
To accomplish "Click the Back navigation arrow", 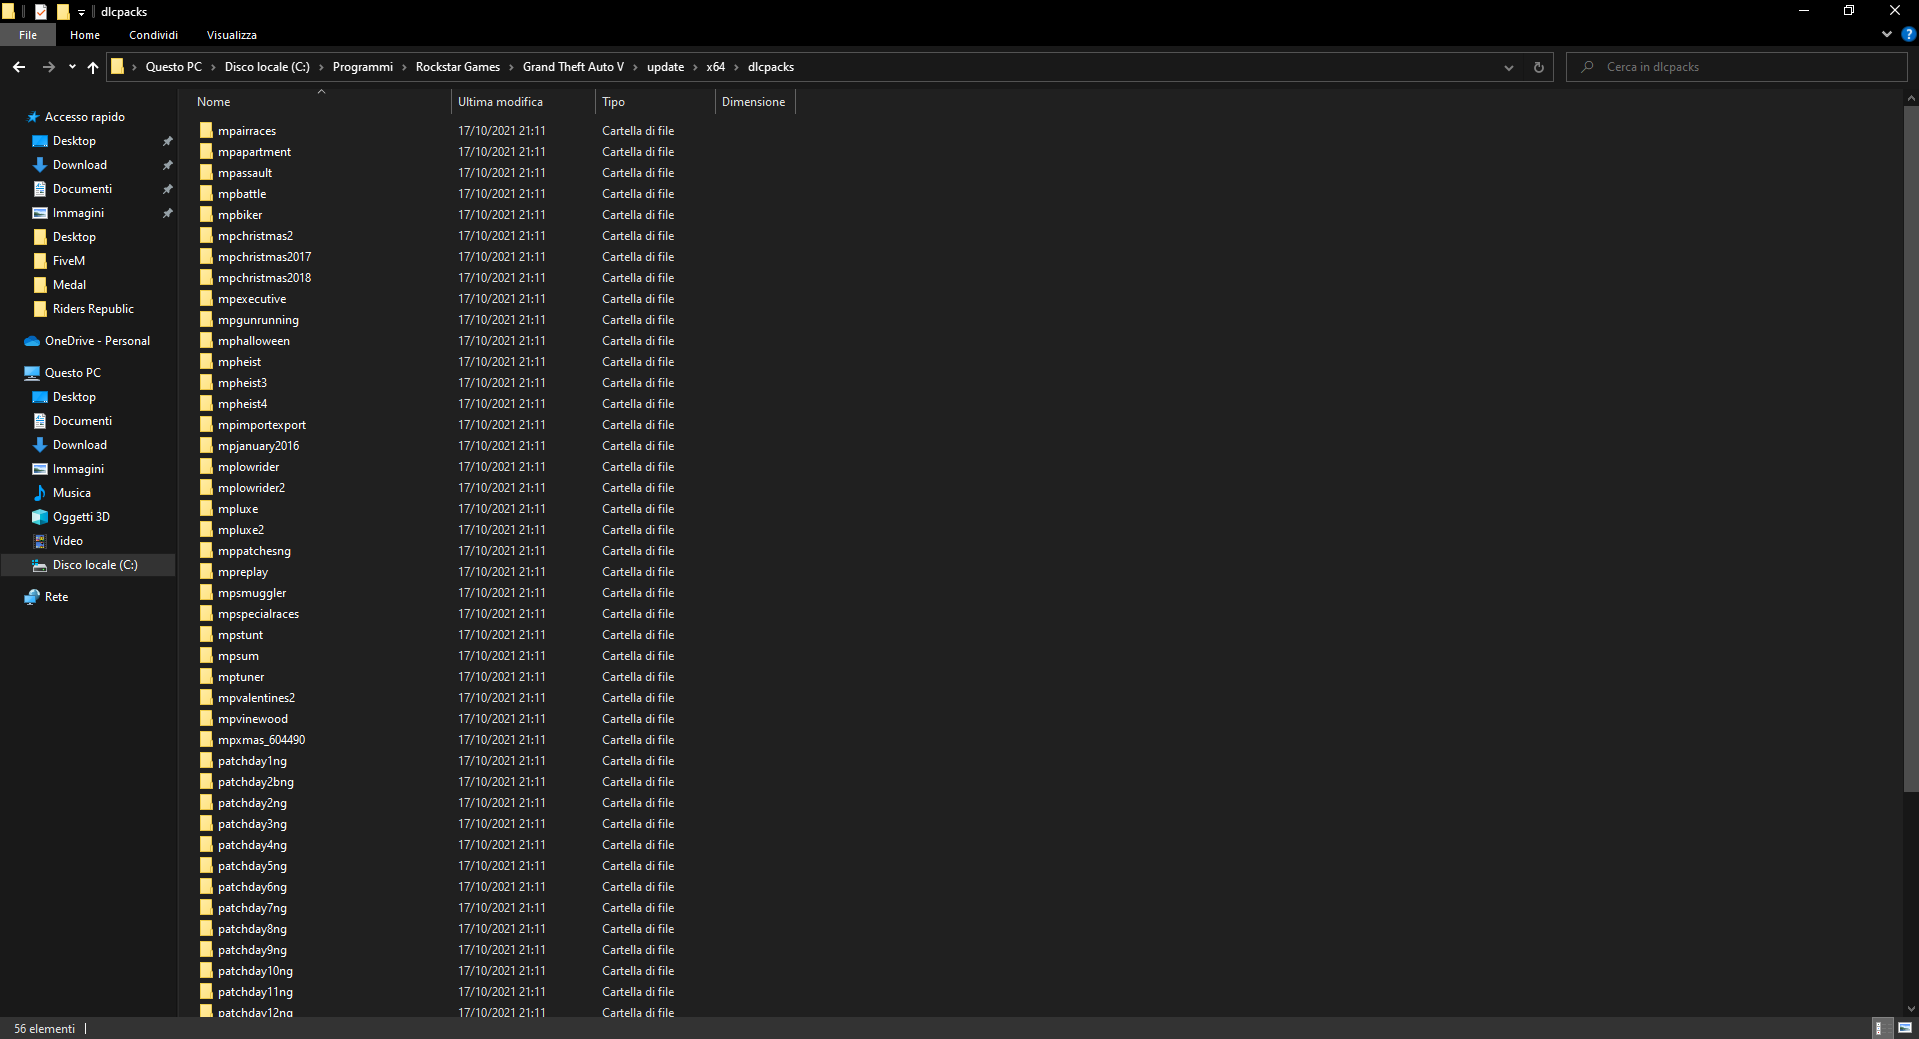I will pos(19,67).
